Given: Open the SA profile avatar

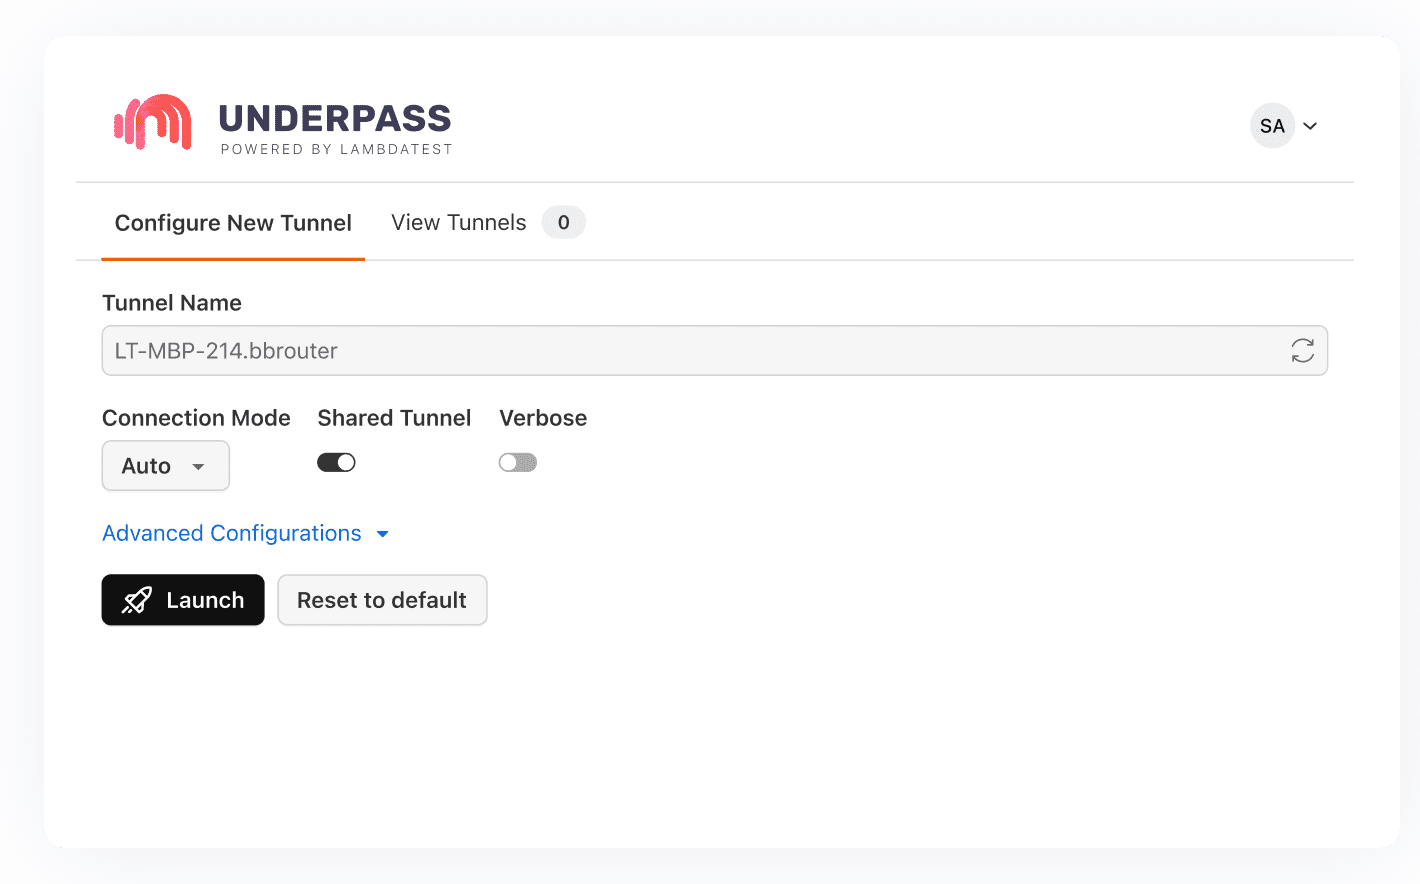Looking at the screenshot, I should (1272, 125).
